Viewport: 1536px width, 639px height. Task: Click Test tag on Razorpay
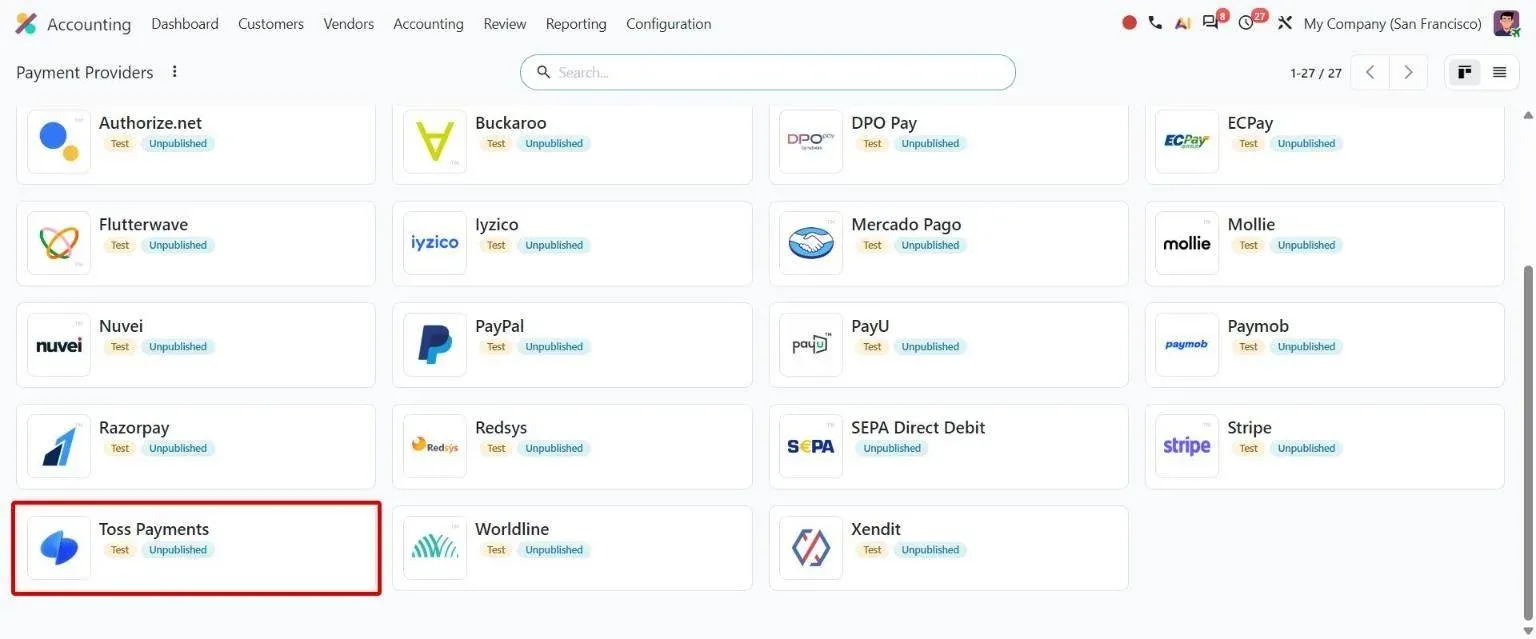(120, 448)
